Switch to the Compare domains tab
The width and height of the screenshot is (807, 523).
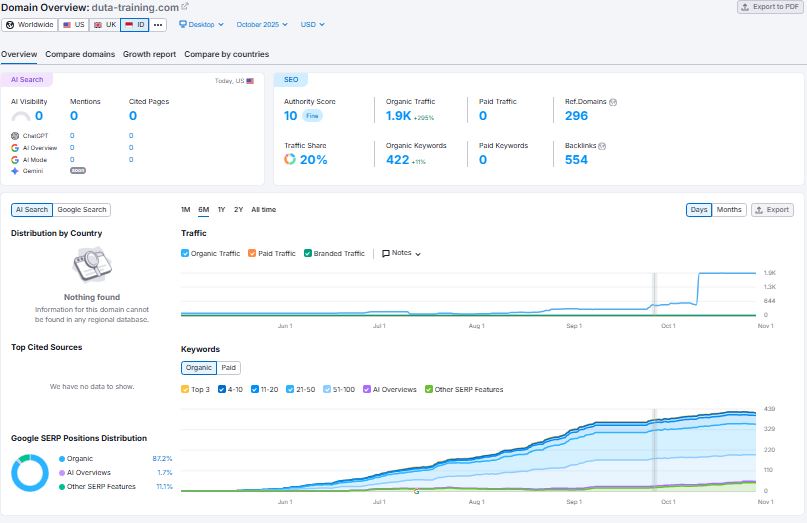pyautogui.click(x=80, y=54)
